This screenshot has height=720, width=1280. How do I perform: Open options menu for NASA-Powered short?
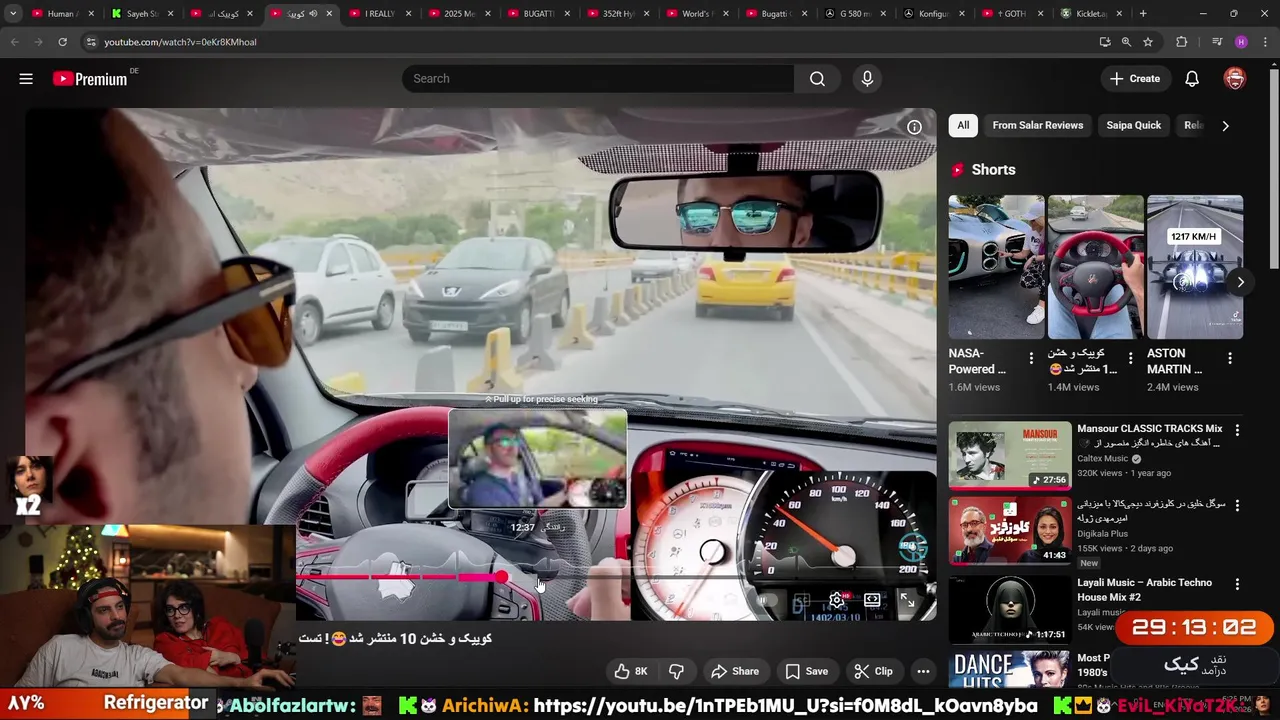(x=1031, y=358)
